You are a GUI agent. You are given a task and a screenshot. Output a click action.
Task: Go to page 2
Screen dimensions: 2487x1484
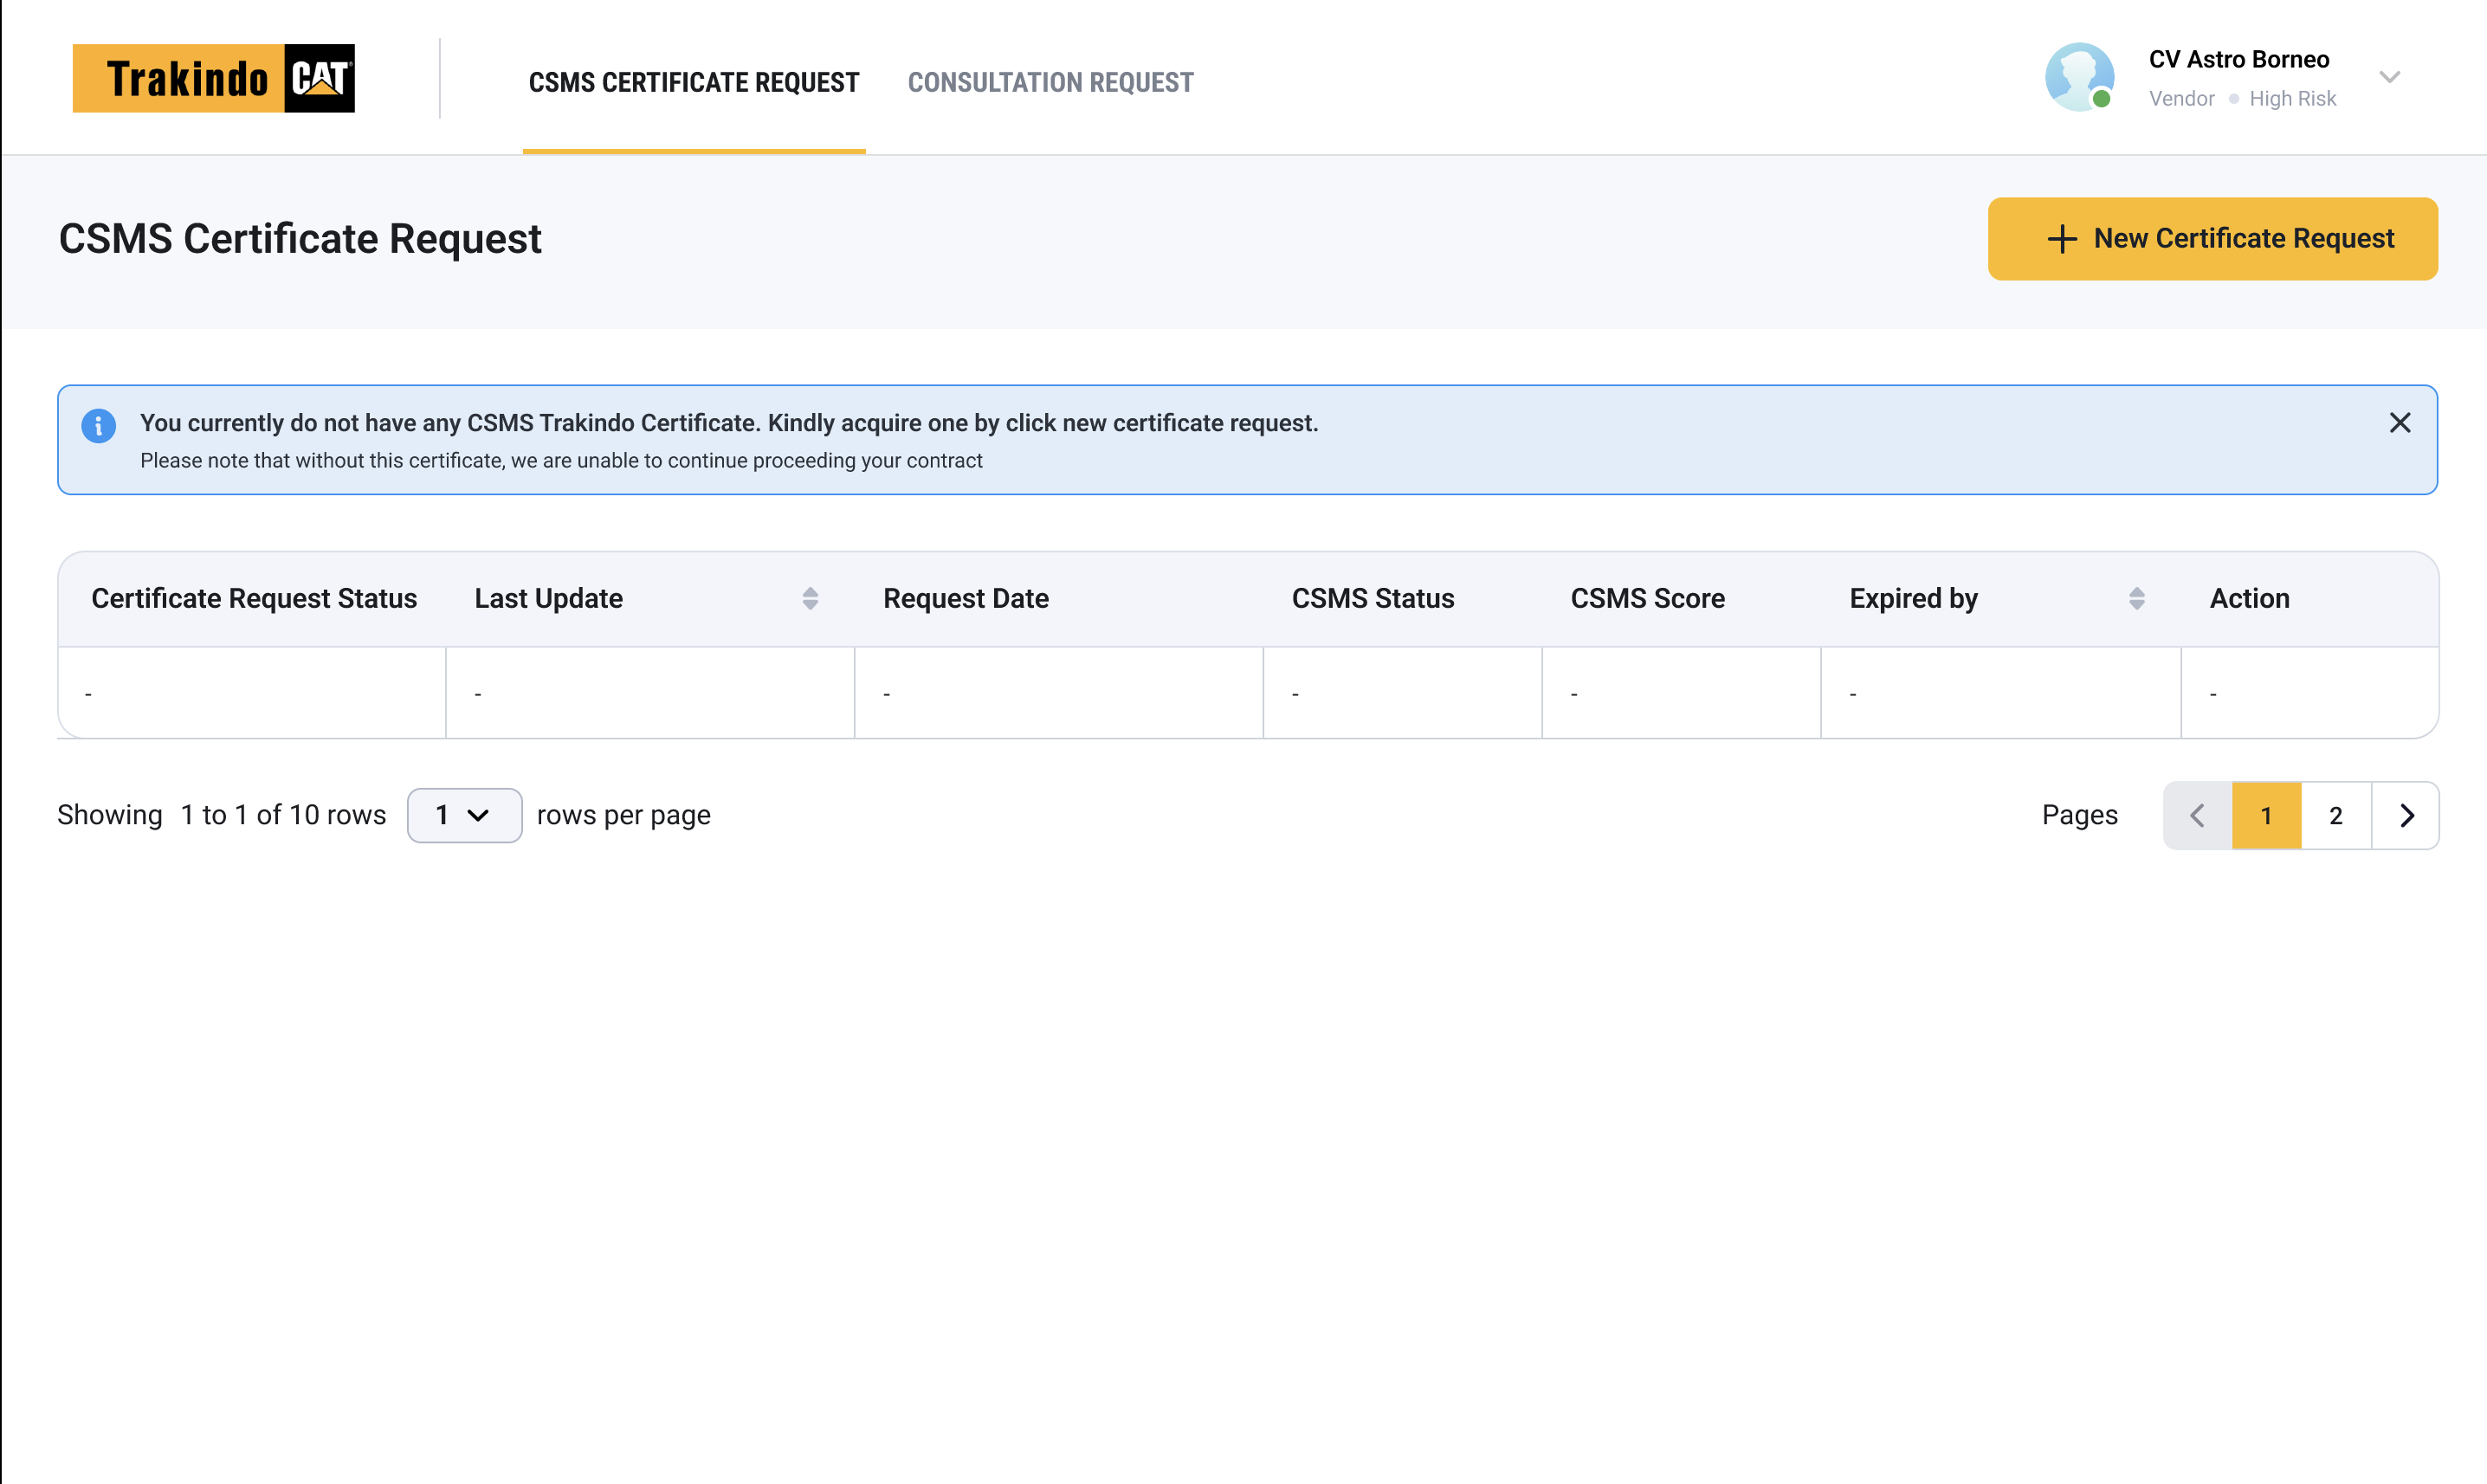point(2336,816)
